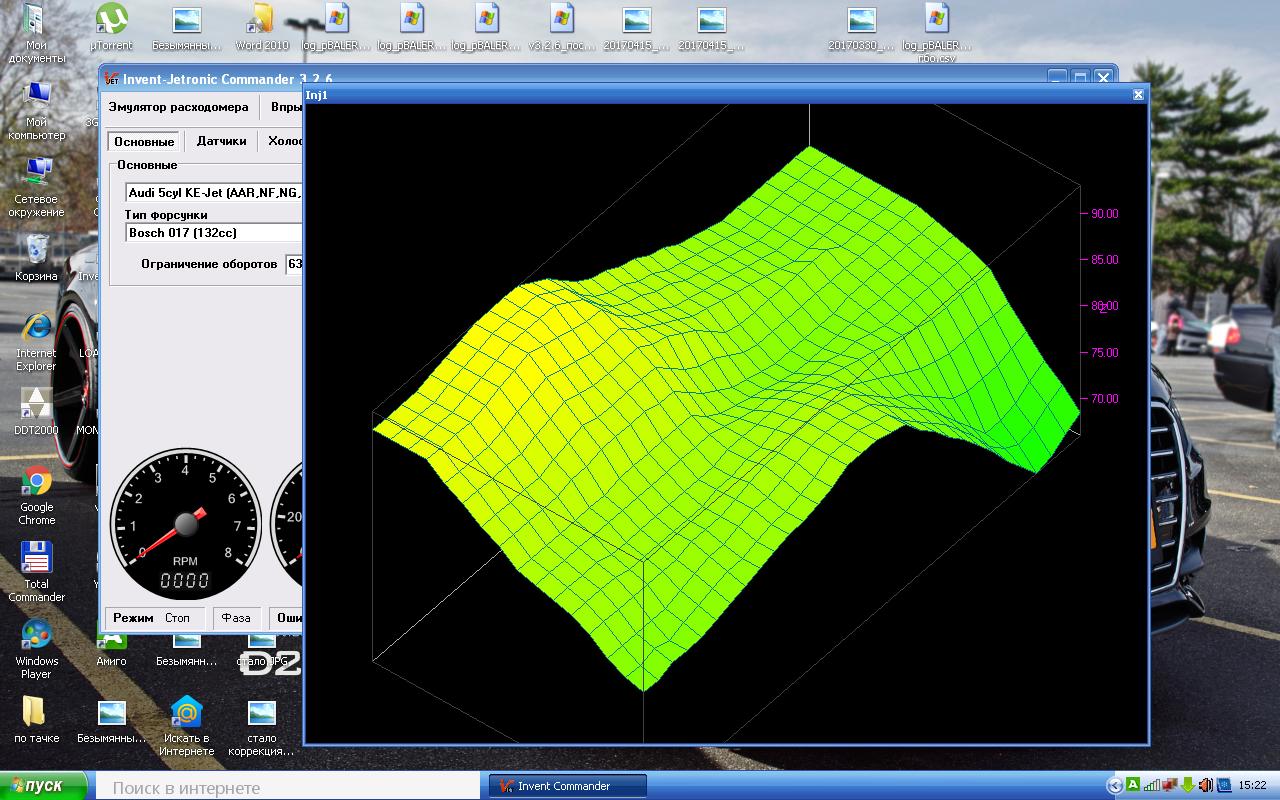The image size is (1280, 800).
Task: Click the Ограничение оборотов value field
Action: (x=294, y=264)
